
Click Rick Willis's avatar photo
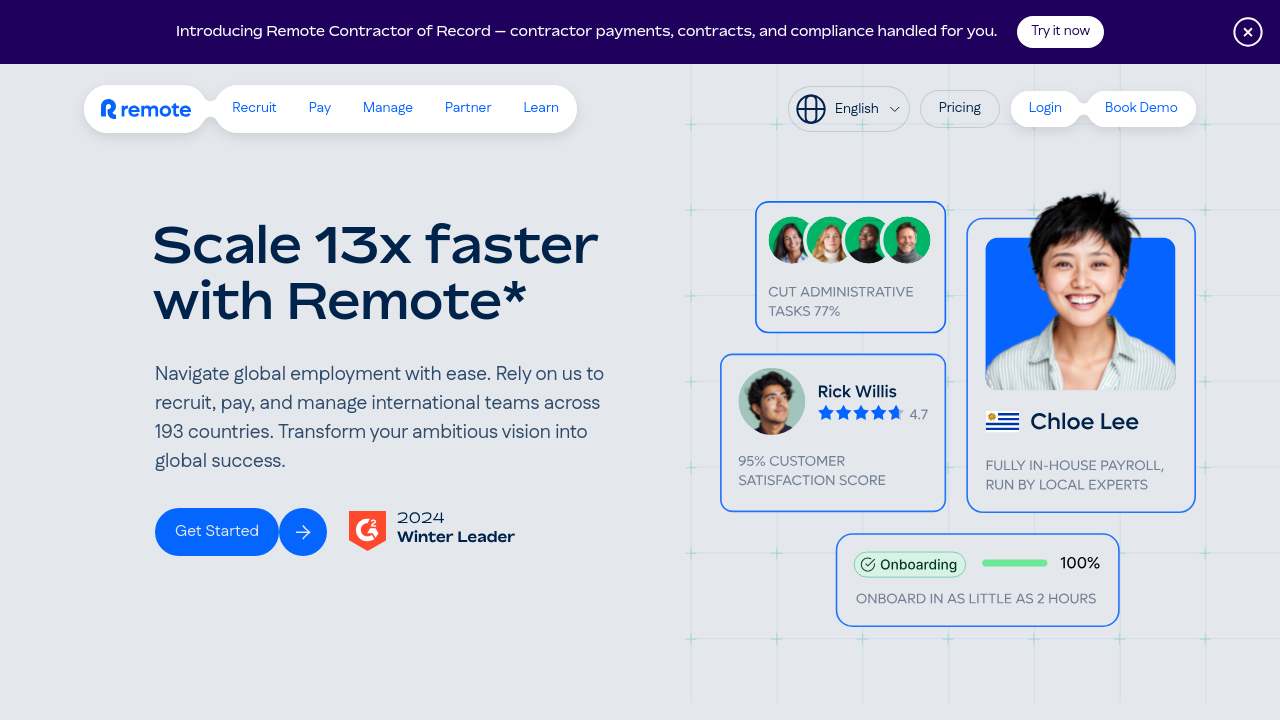pyautogui.click(x=771, y=401)
